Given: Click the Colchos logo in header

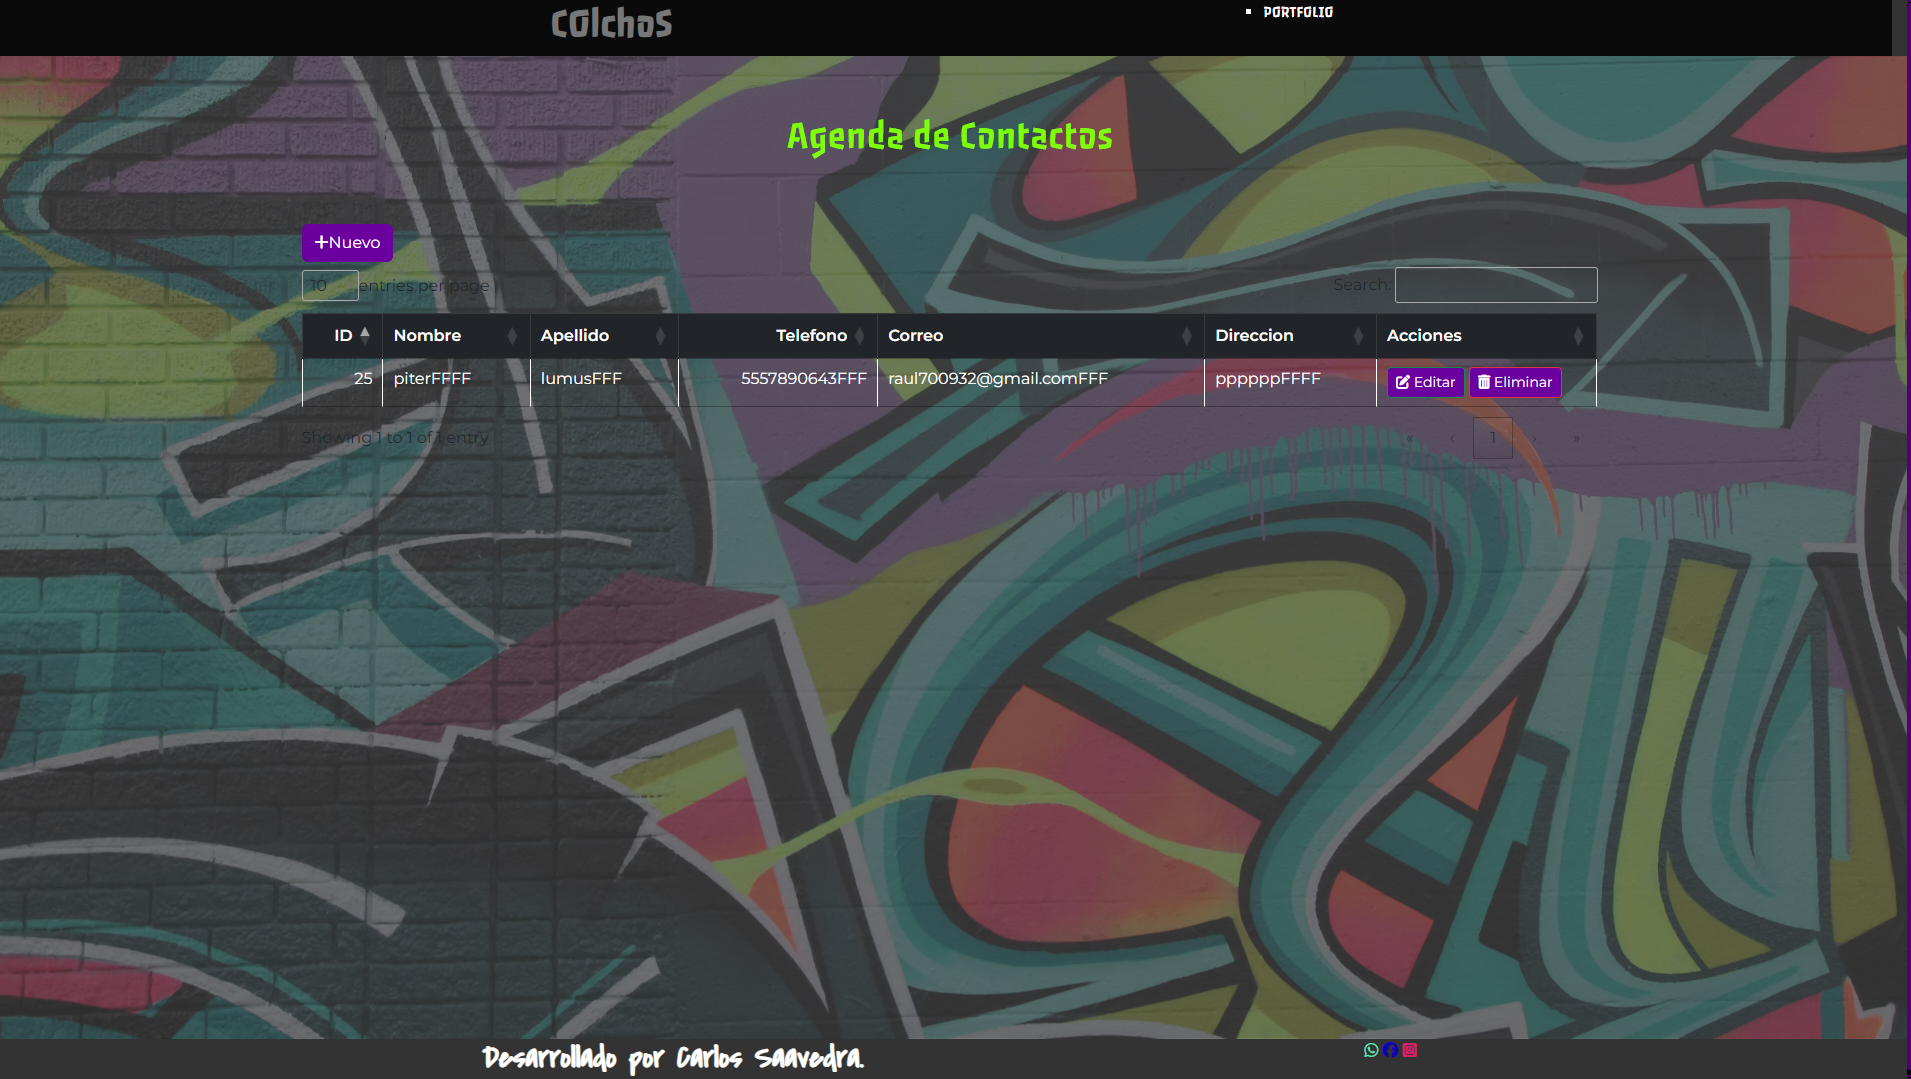Looking at the screenshot, I should click(x=611, y=24).
